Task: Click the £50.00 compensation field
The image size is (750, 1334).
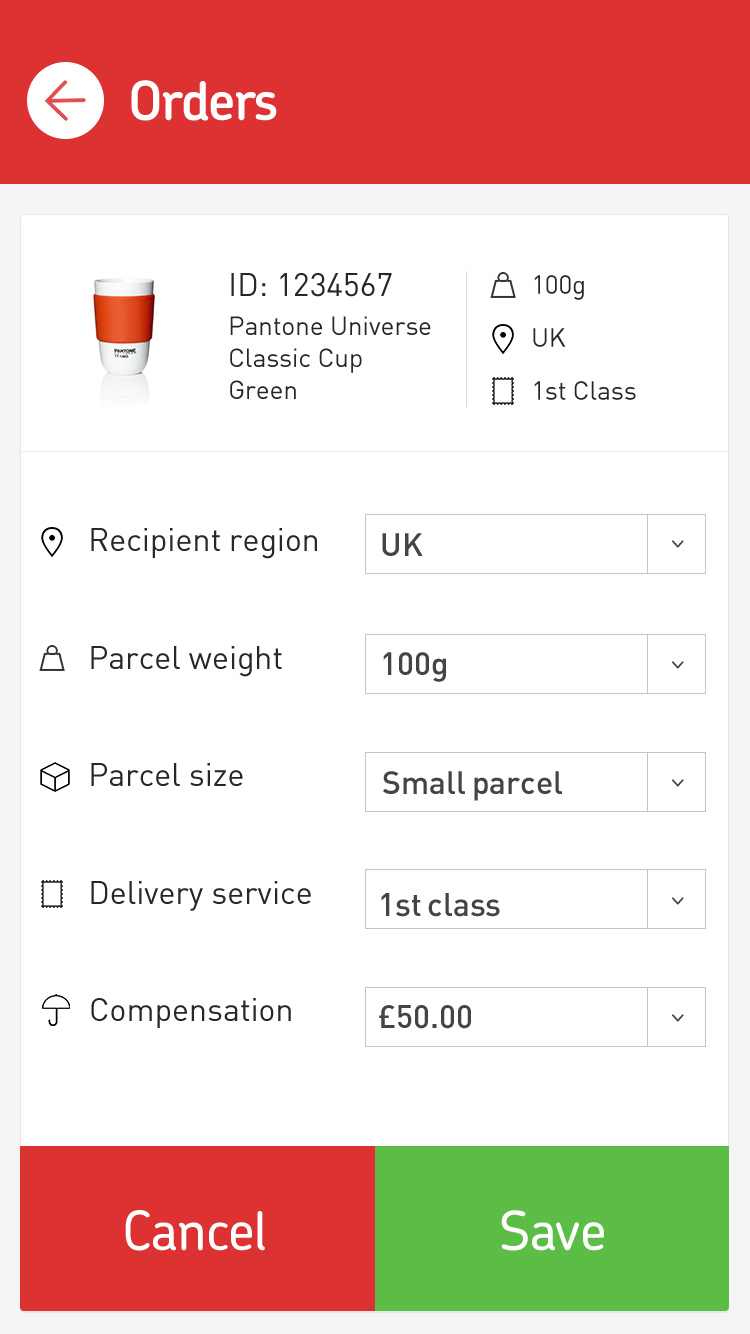Action: (x=506, y=1017)
